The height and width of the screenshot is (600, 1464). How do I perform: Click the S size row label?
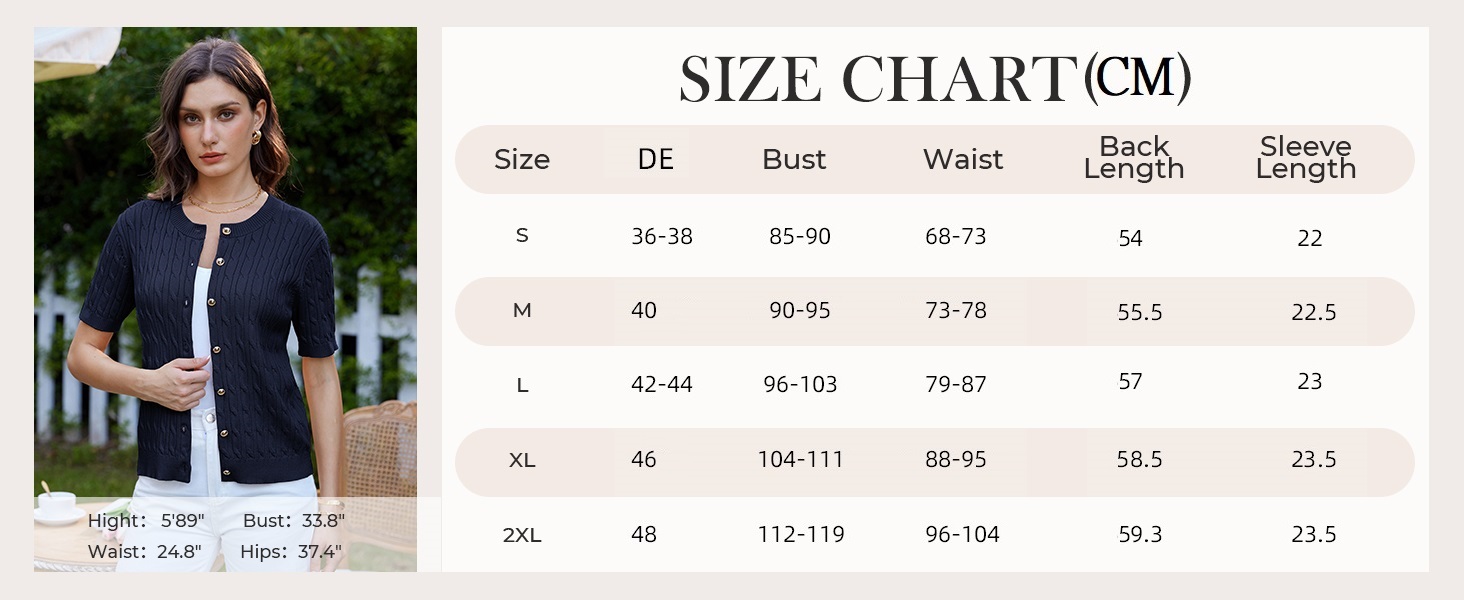pos(522,236)
